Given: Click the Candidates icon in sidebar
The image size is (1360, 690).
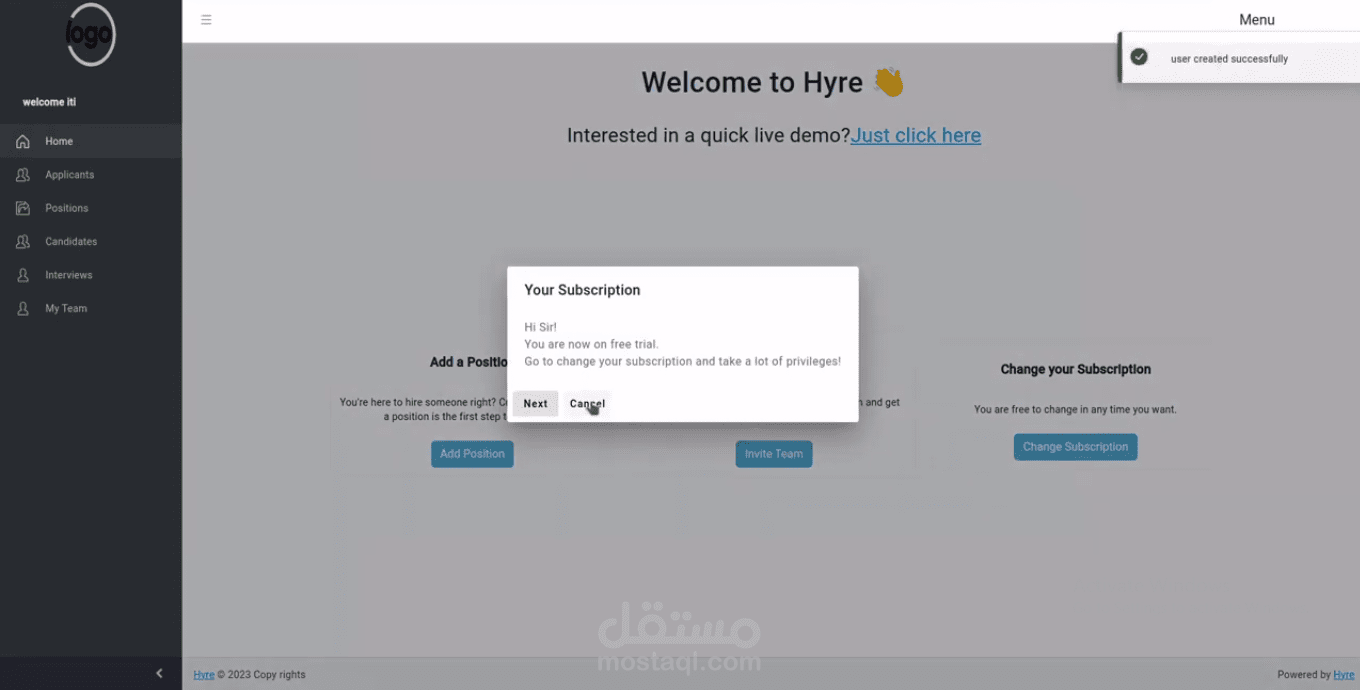Looking at the screenshot, I should 23,242.
